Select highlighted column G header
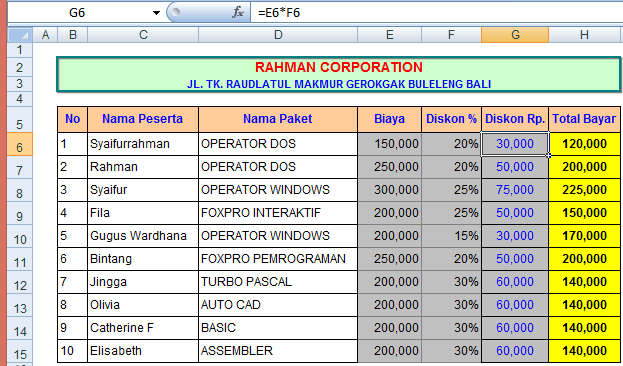 pyautogui.click(x=515, y=35)
